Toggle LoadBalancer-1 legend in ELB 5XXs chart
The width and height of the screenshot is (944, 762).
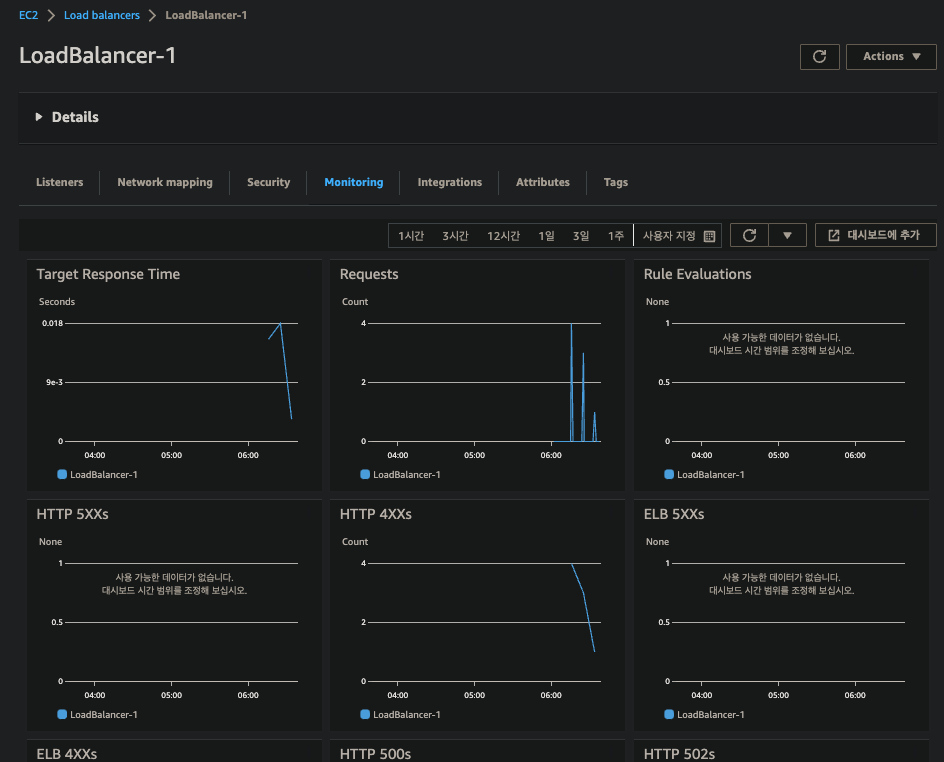[704, 714]
